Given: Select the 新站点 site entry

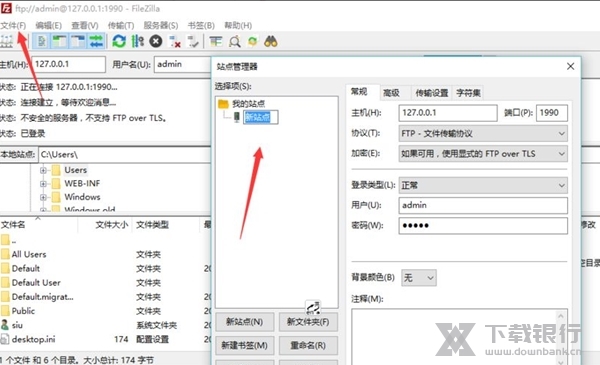Looking at the screenshot, I should click(x=260, y=117).
